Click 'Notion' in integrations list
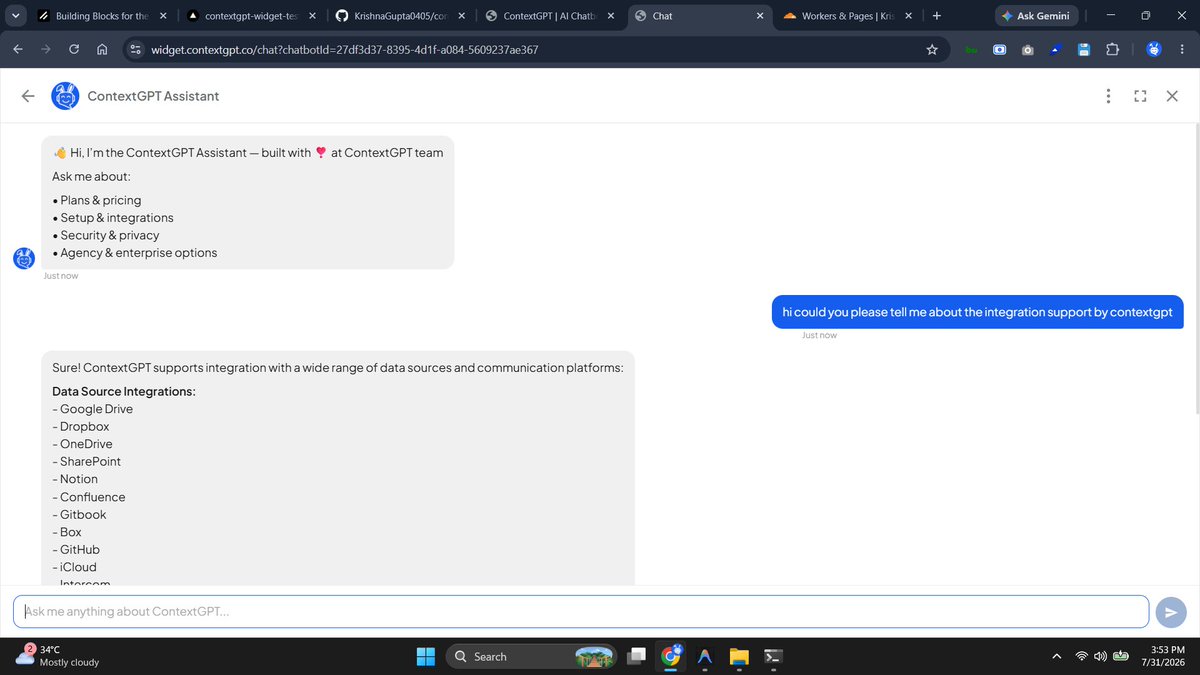The height and width of the screenshot is (675, 1200). coord(79,479)
